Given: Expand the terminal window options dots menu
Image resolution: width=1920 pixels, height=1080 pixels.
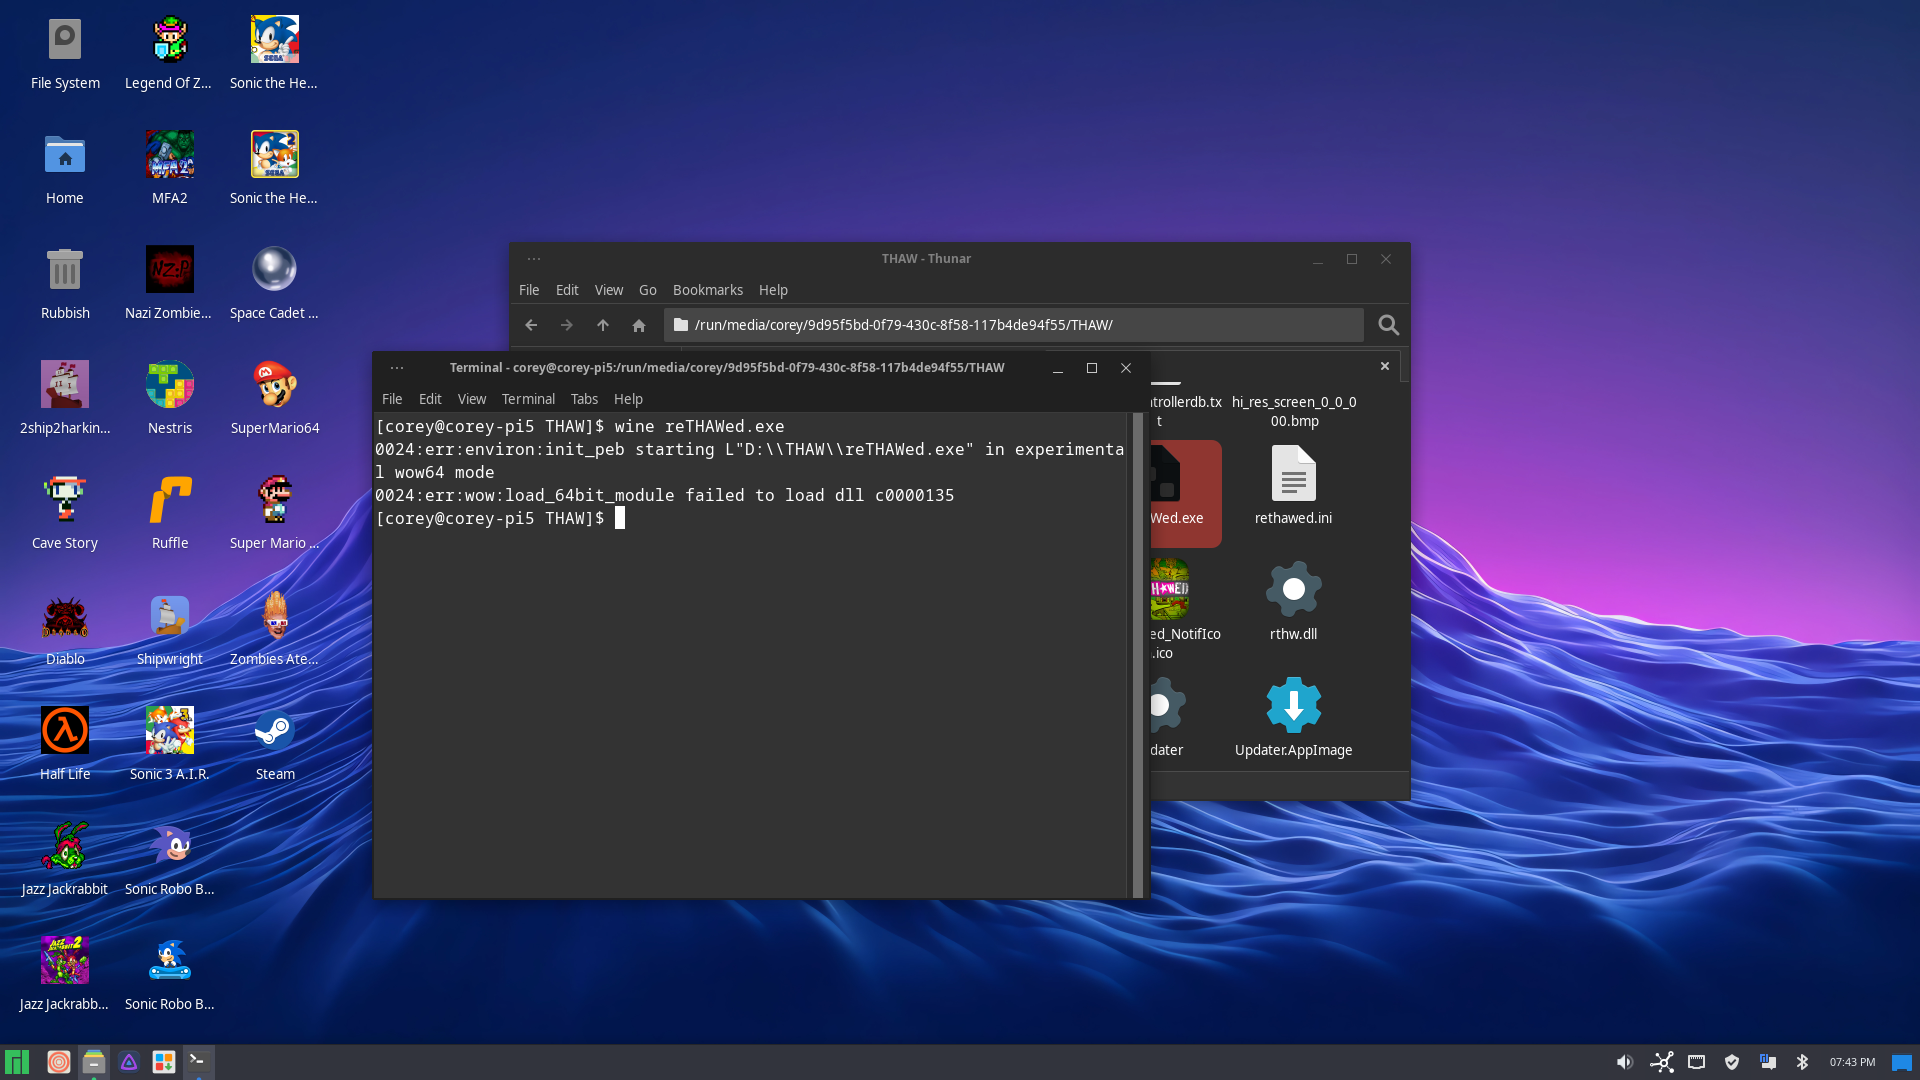Looking at the screenshot, I should point(397,368).
